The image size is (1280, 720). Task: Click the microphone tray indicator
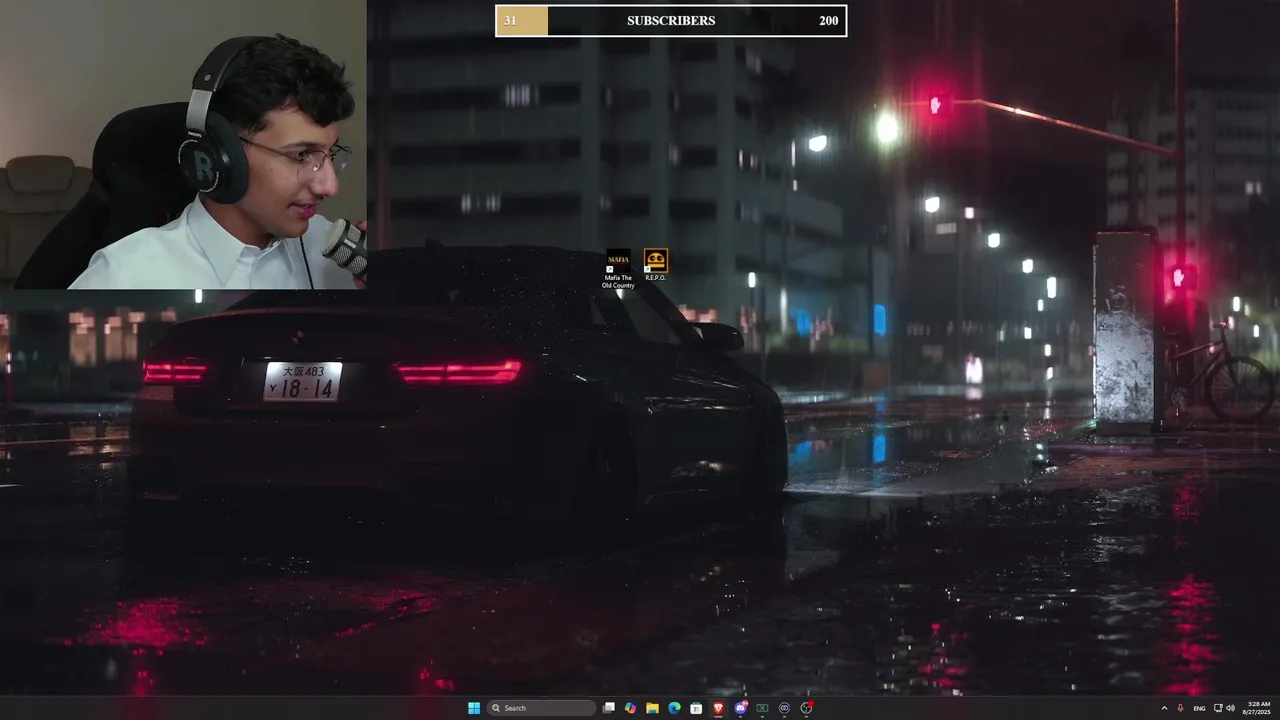[x=1180, y=708]
